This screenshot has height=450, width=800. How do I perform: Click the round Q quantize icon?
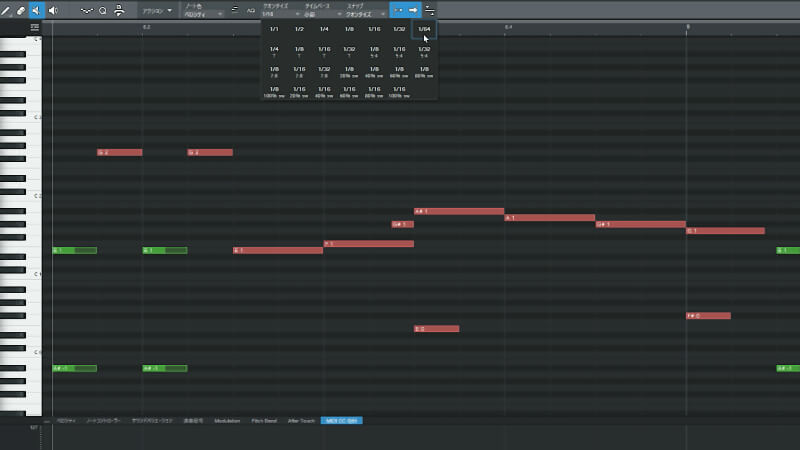tap(103, 10)
